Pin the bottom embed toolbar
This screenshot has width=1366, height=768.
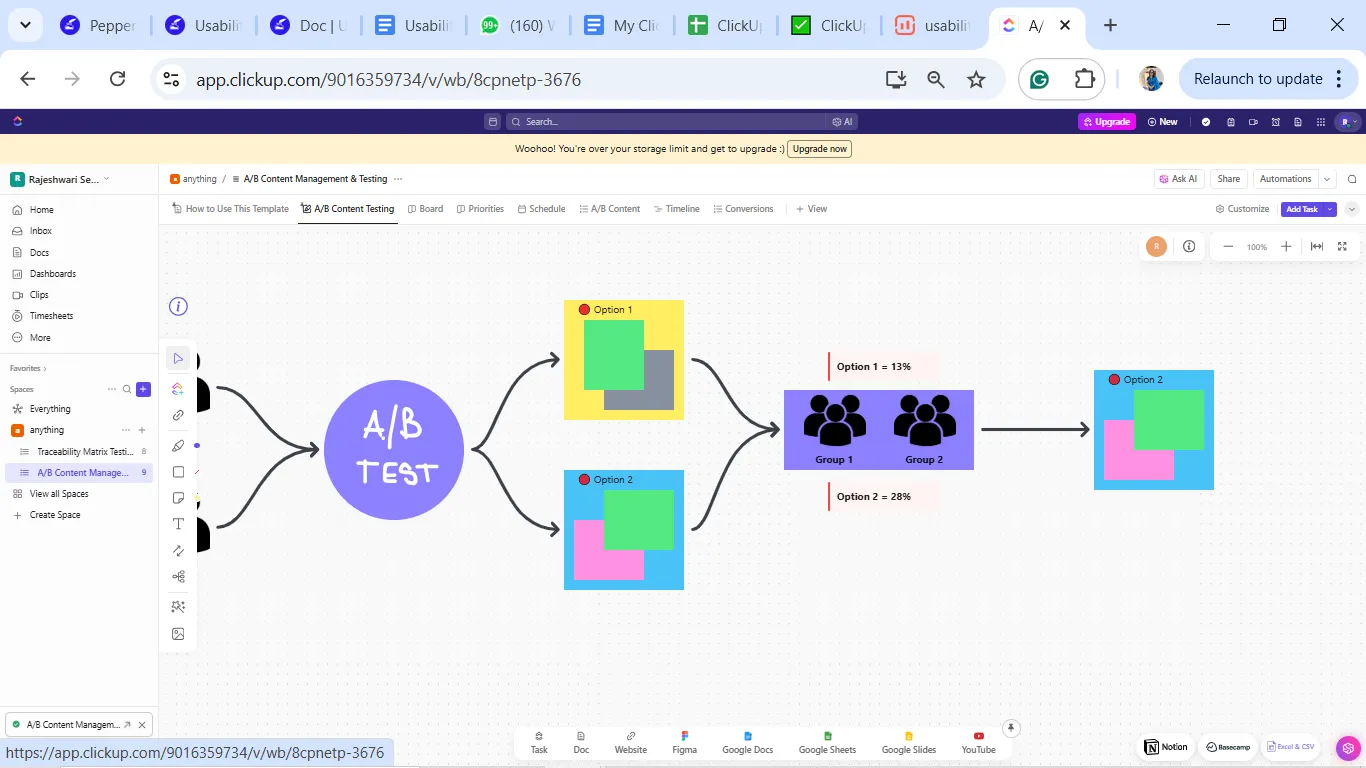pos(1011,728)
